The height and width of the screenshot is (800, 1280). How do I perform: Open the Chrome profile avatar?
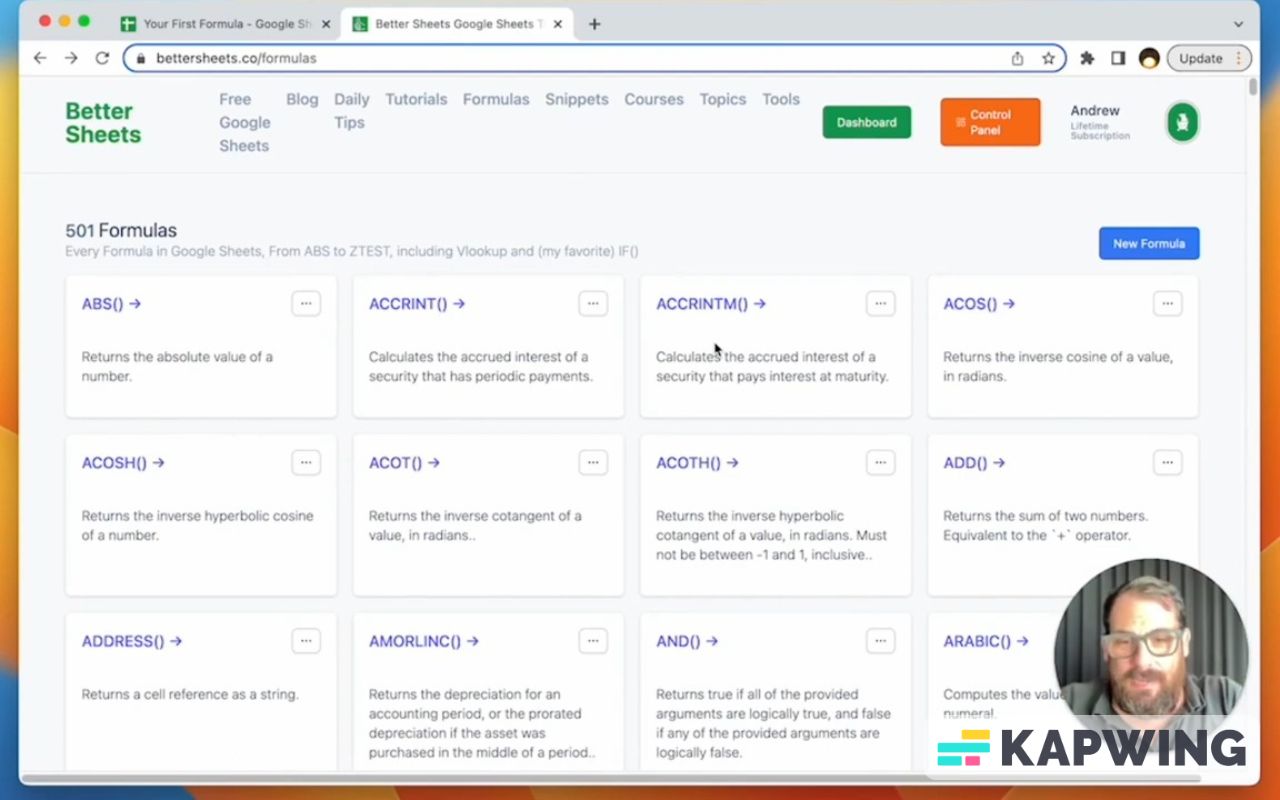(1149, 58)
